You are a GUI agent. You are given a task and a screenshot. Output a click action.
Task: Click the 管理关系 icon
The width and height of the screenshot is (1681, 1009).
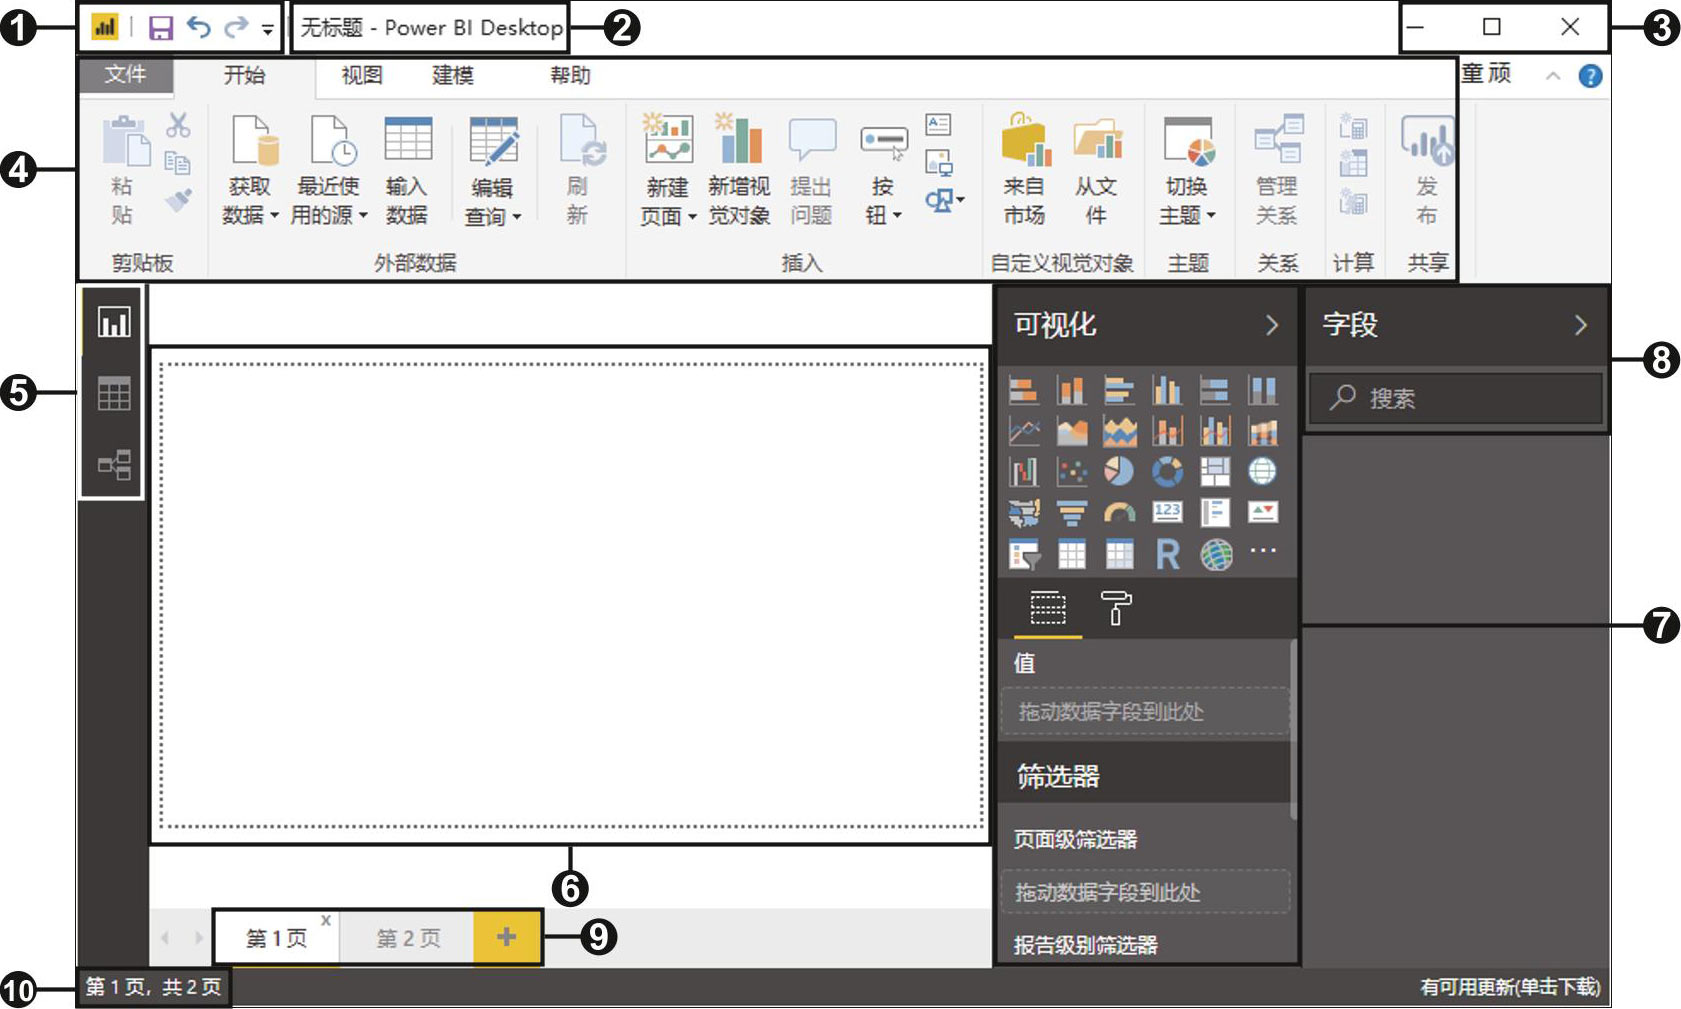pos(1278,140)
